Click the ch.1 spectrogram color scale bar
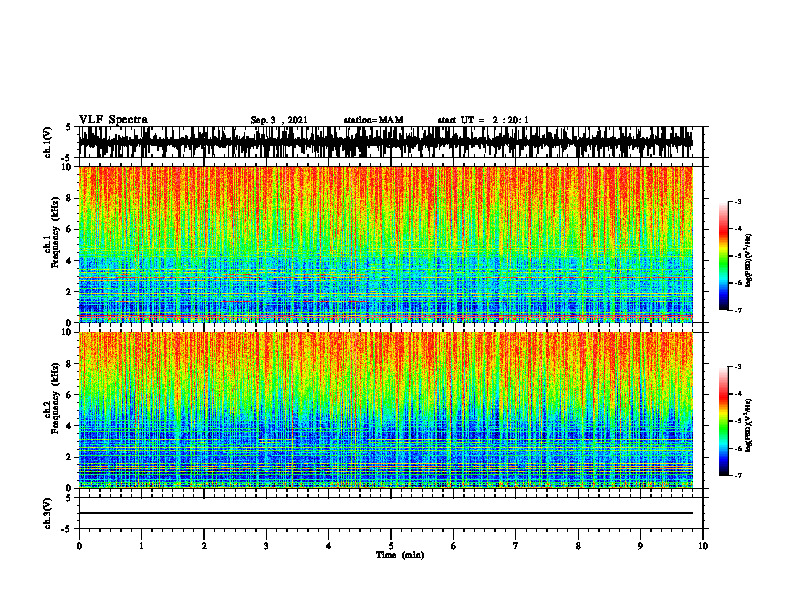The width and height of the screenshot is (792, 612). pos(723,256)
